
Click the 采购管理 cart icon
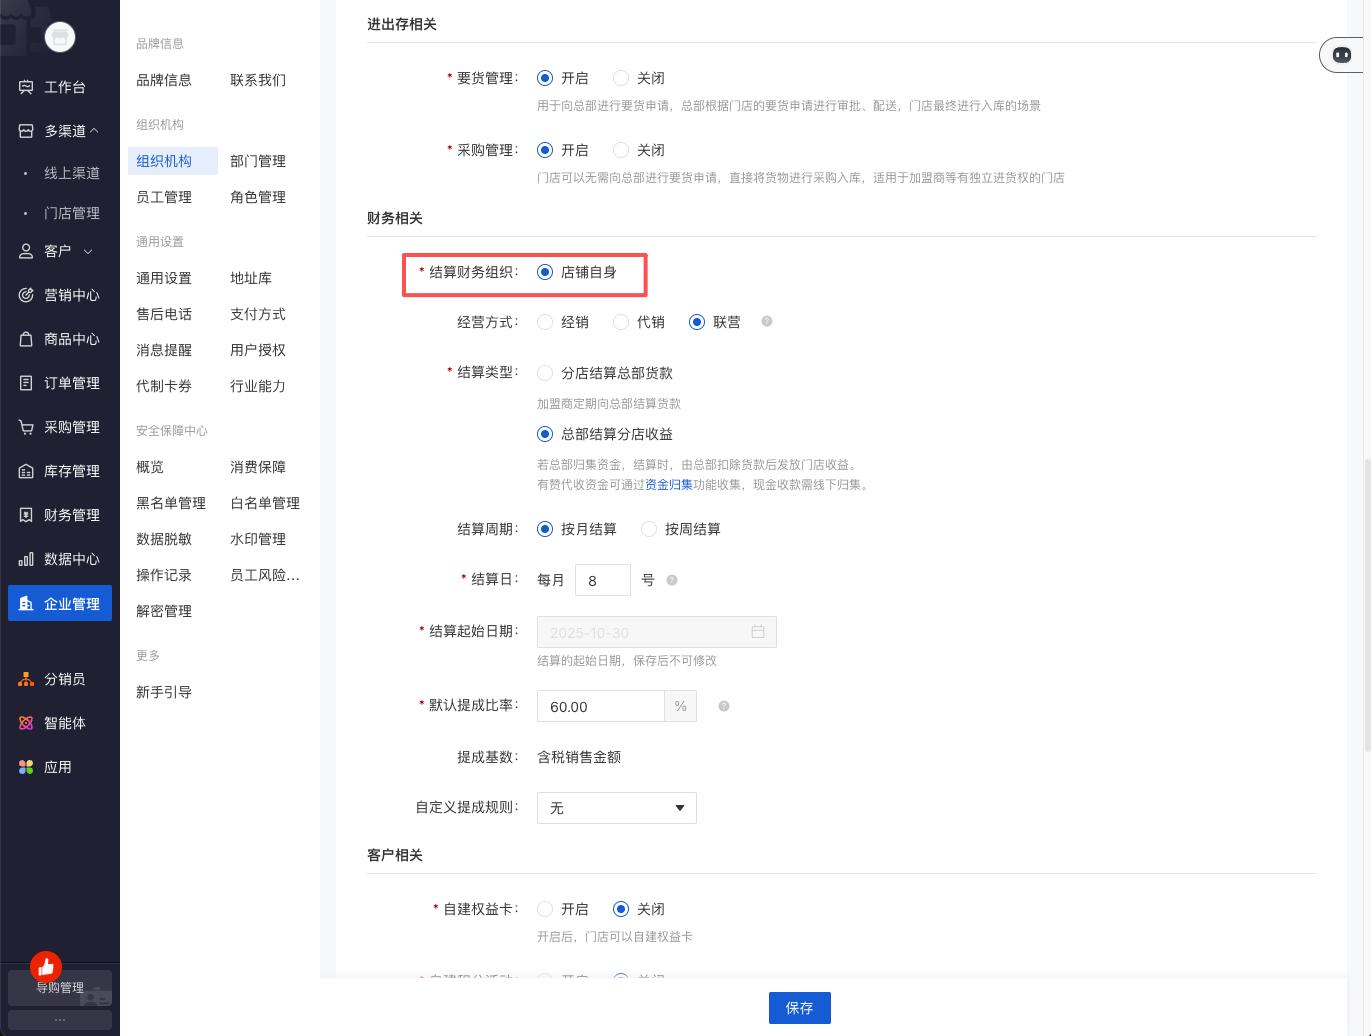coord(26,427)
